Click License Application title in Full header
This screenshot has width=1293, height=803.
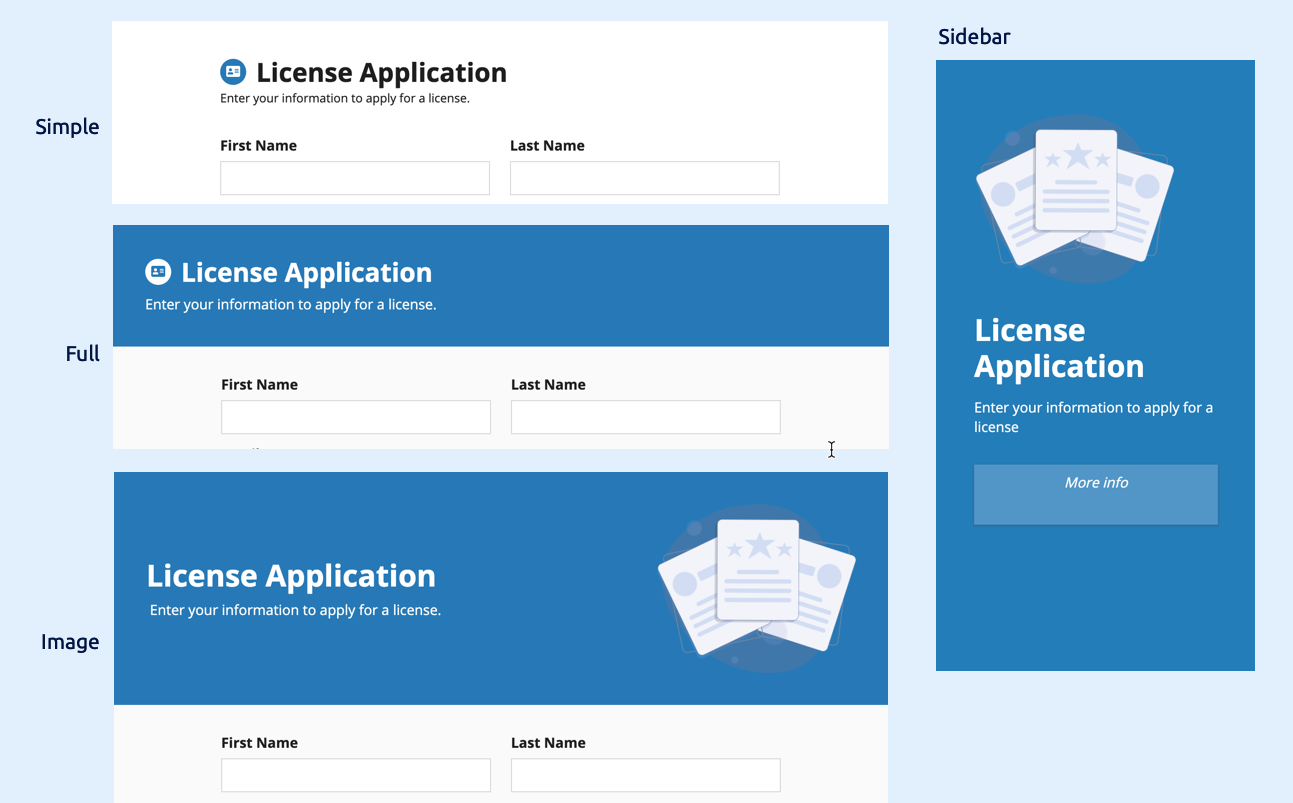tap(306, 273)
